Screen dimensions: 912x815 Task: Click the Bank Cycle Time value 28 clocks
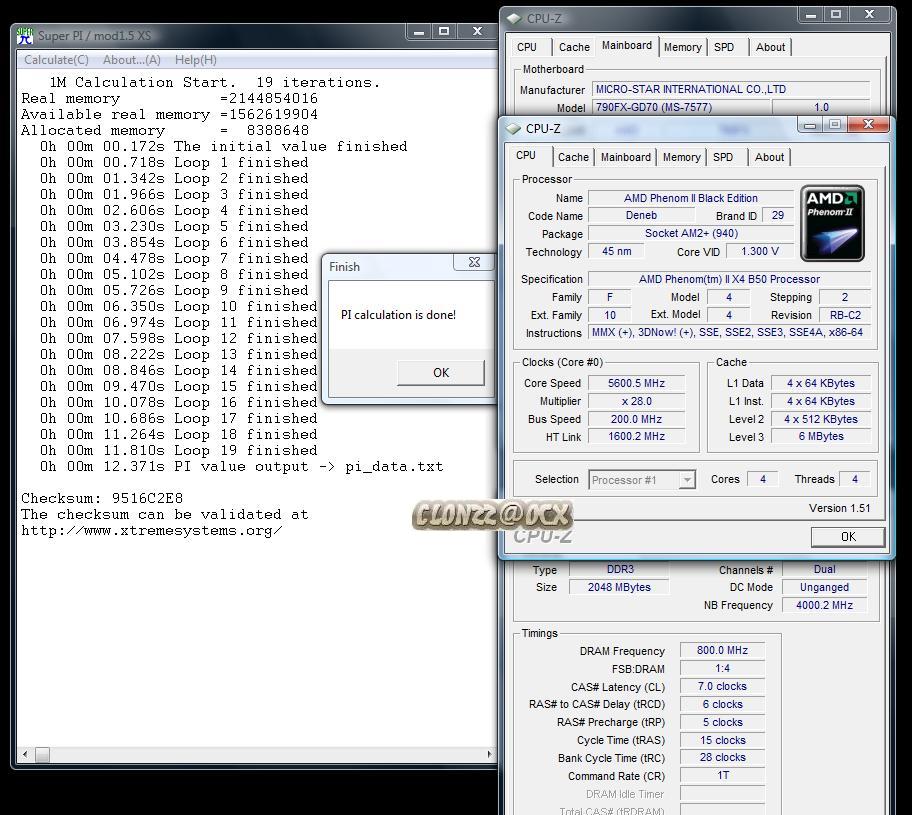point(722,757)
